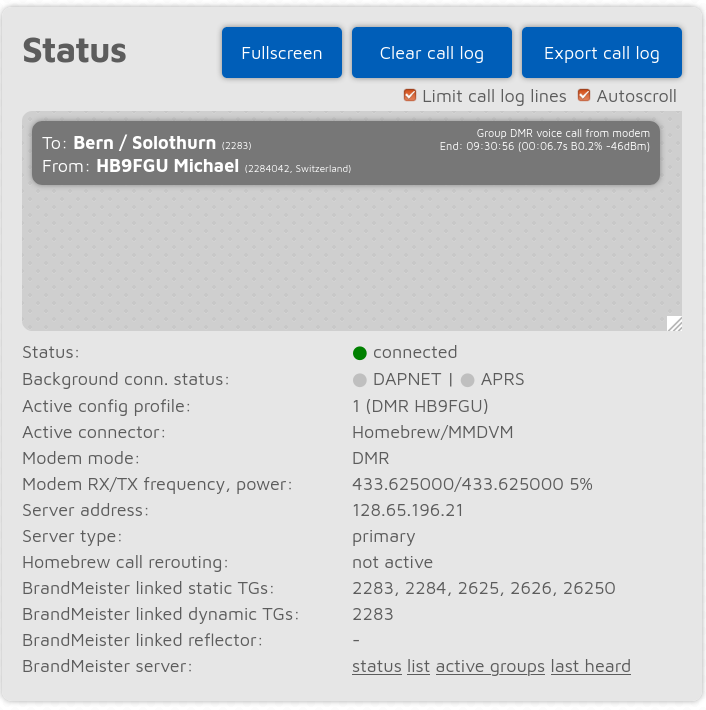
Task: Toggle the Limit call log lines checkbox
Action: point(410,96)
